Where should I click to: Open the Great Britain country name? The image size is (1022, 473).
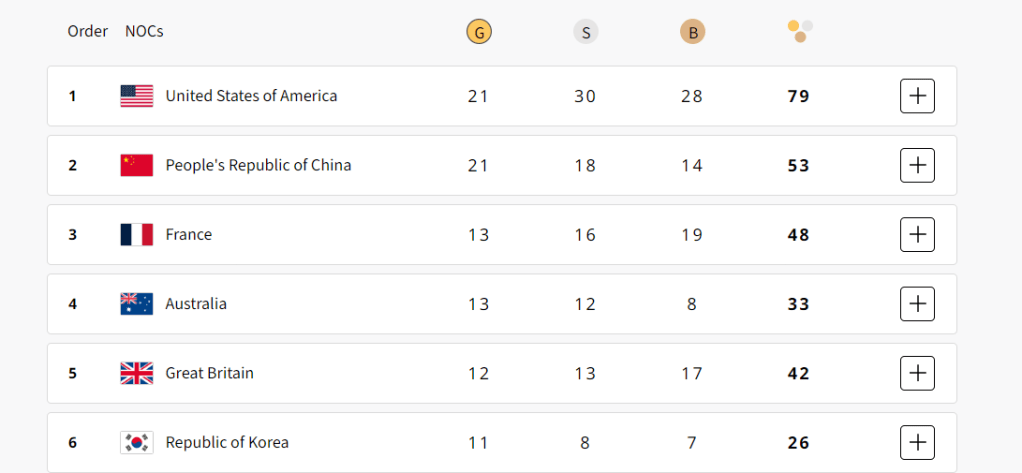click(x=209, y=373)
